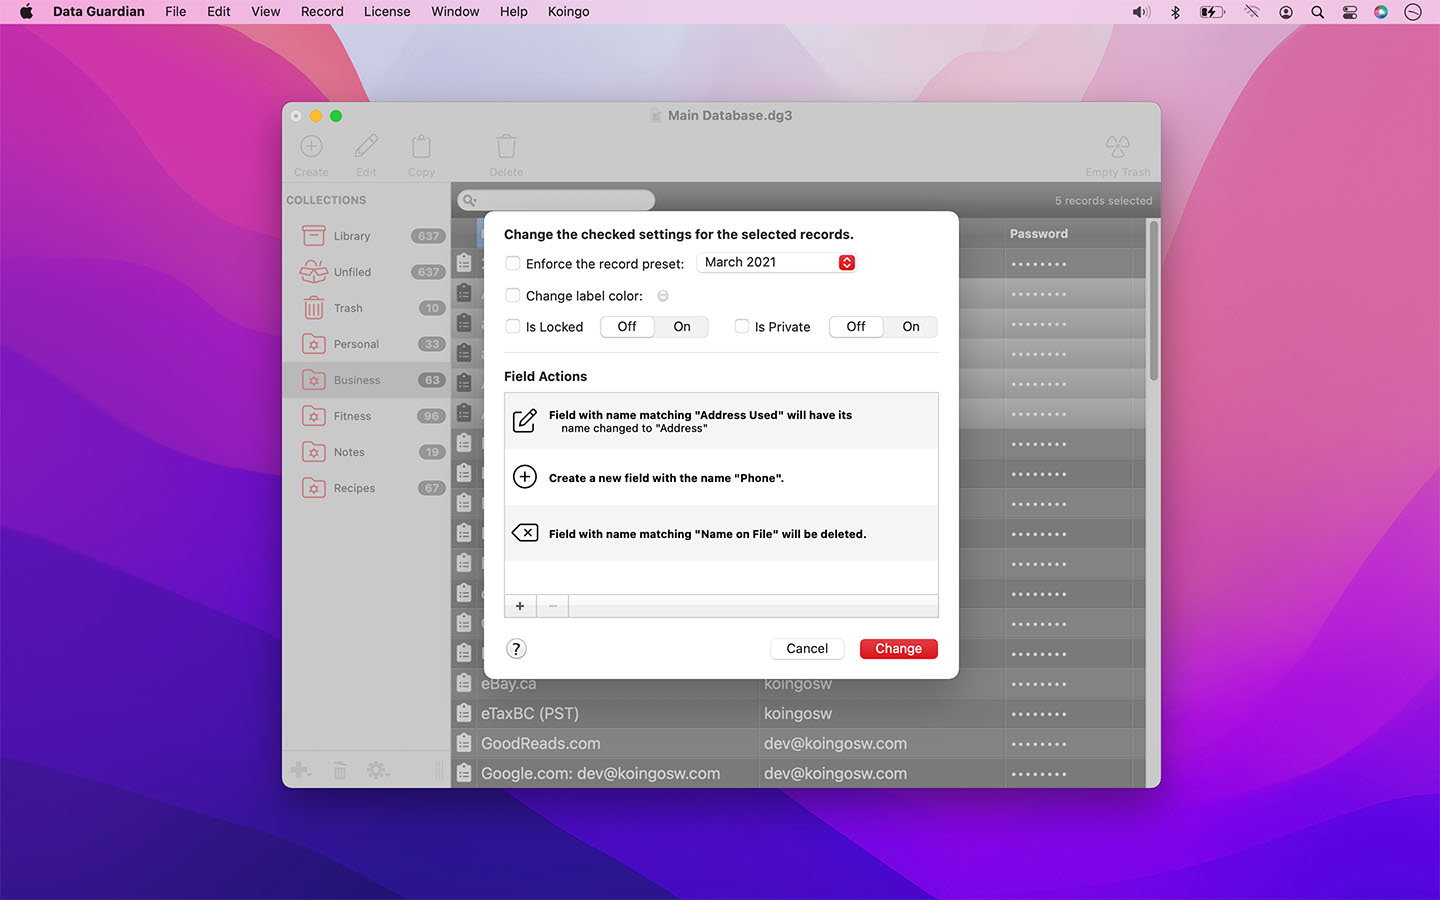Image resolution: width=1440 pixels, height=900 pixels.
Task: Set Is Private segment to Off
Action: pos(856,327)
